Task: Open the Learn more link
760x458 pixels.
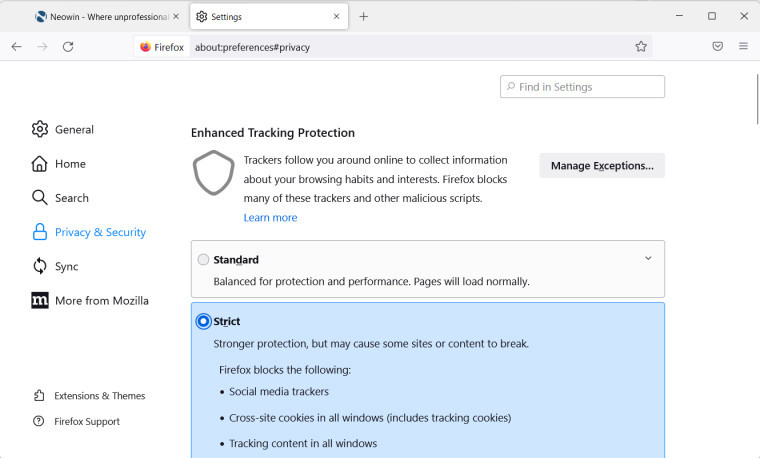Action: [x=270, y=217]
